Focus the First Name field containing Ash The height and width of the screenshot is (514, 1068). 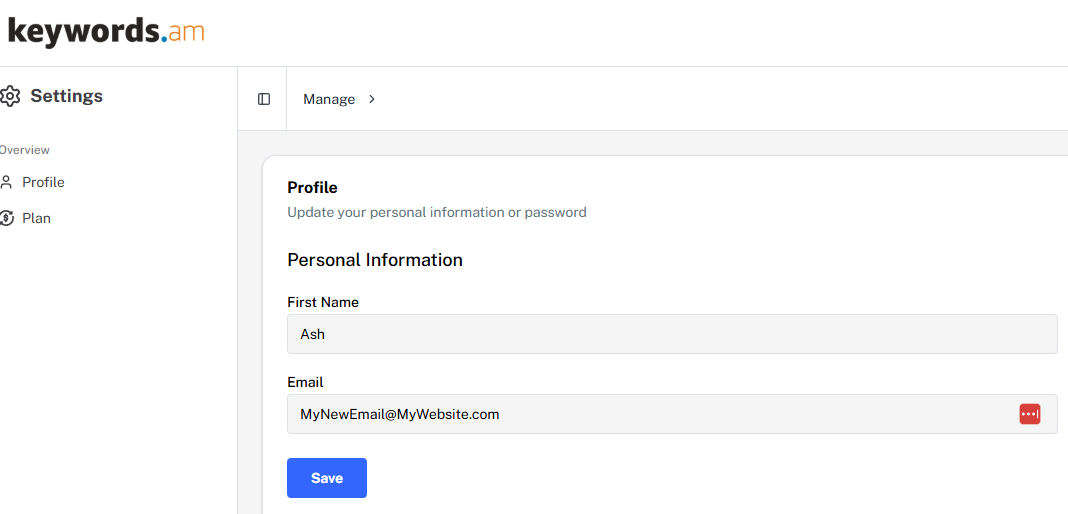[x=672, y=334]
